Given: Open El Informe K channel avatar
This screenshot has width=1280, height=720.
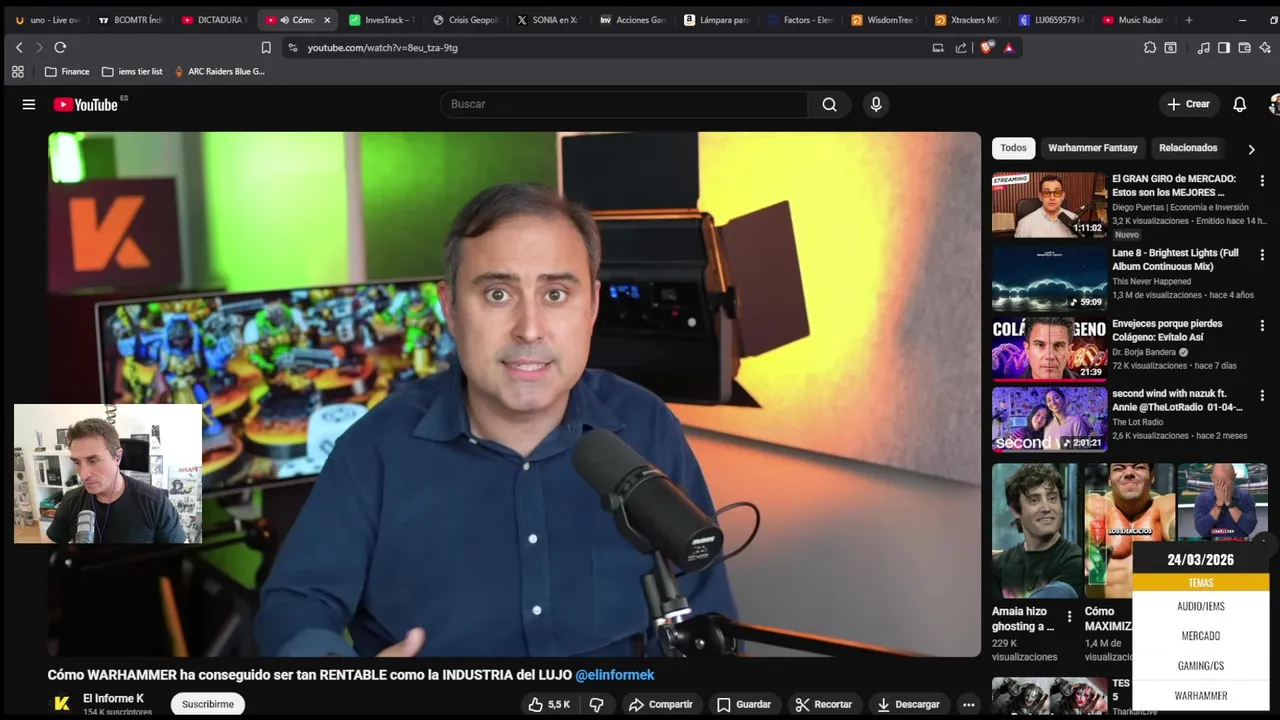Looking at the screenshot, I should [61, 704].
